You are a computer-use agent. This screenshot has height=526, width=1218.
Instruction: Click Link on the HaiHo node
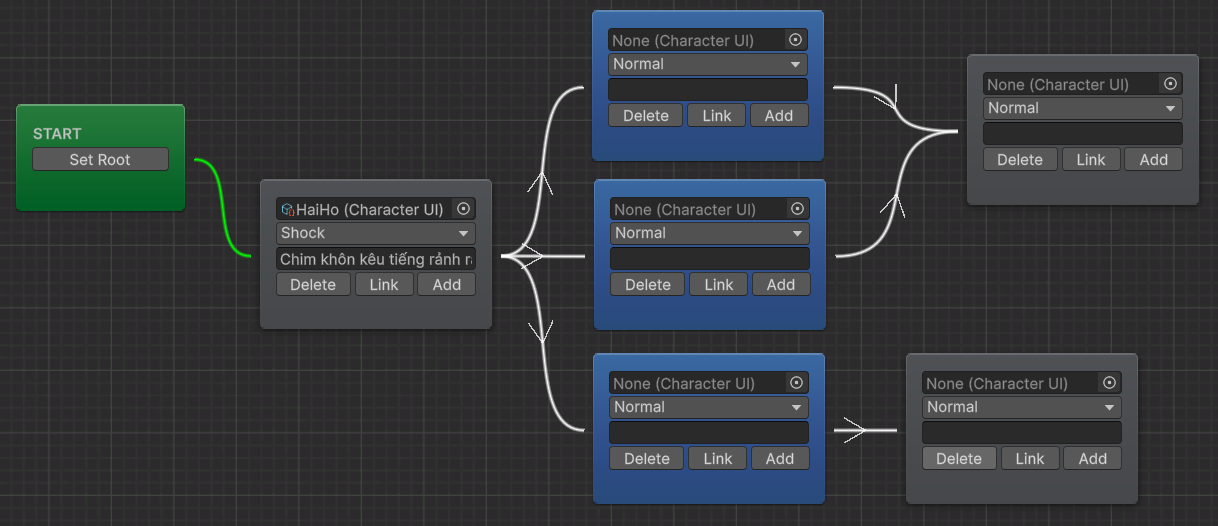[x=384, y=285]
